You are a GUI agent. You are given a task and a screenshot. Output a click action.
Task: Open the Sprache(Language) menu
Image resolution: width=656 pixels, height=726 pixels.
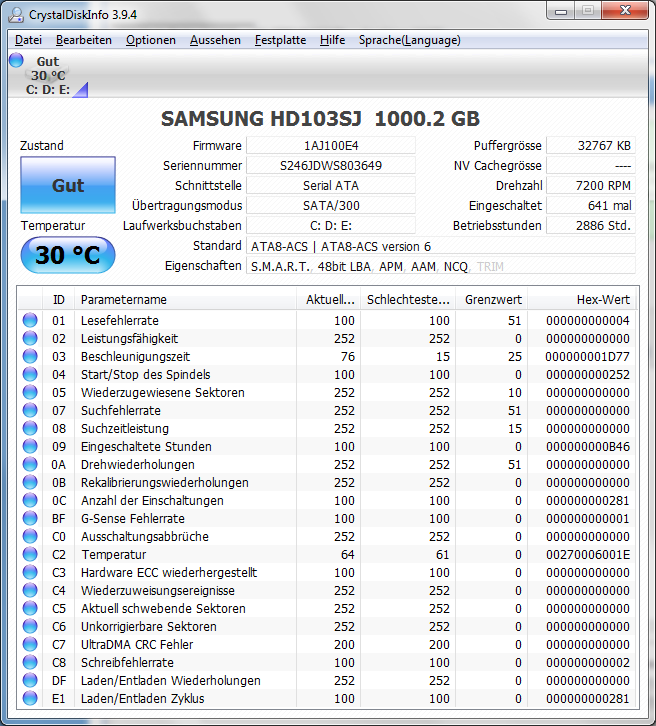[410, 40]
